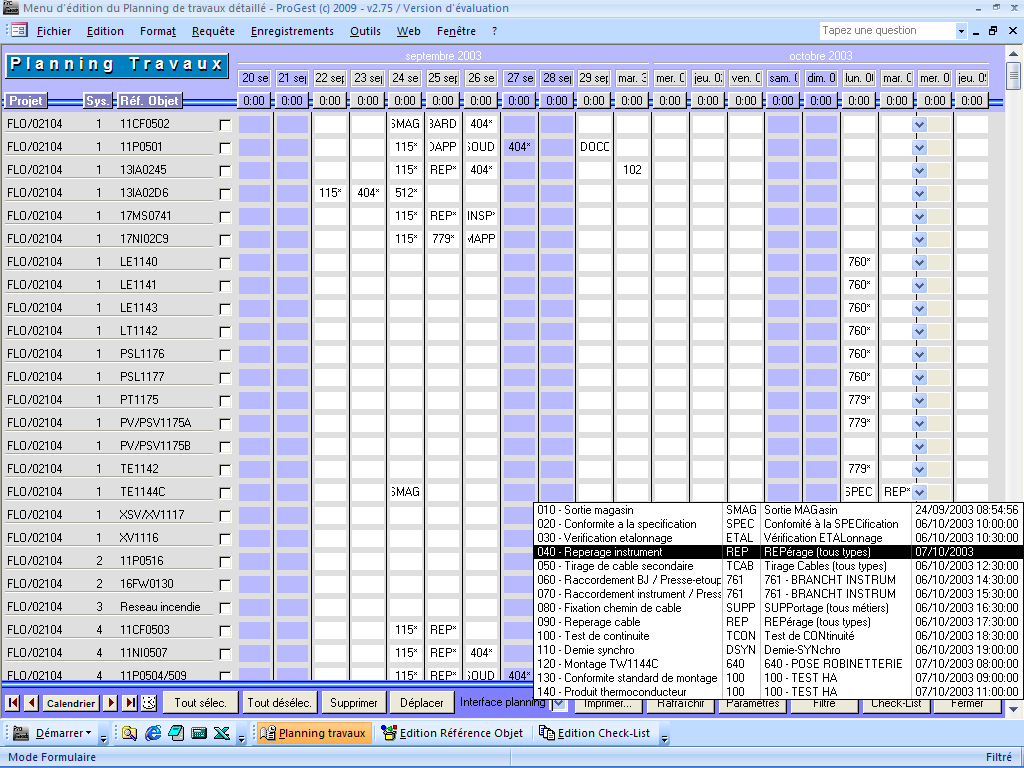Click the ProGest logo icon beside Démarrer
The width and height of the screenshot is (1024, 768).
21,733
